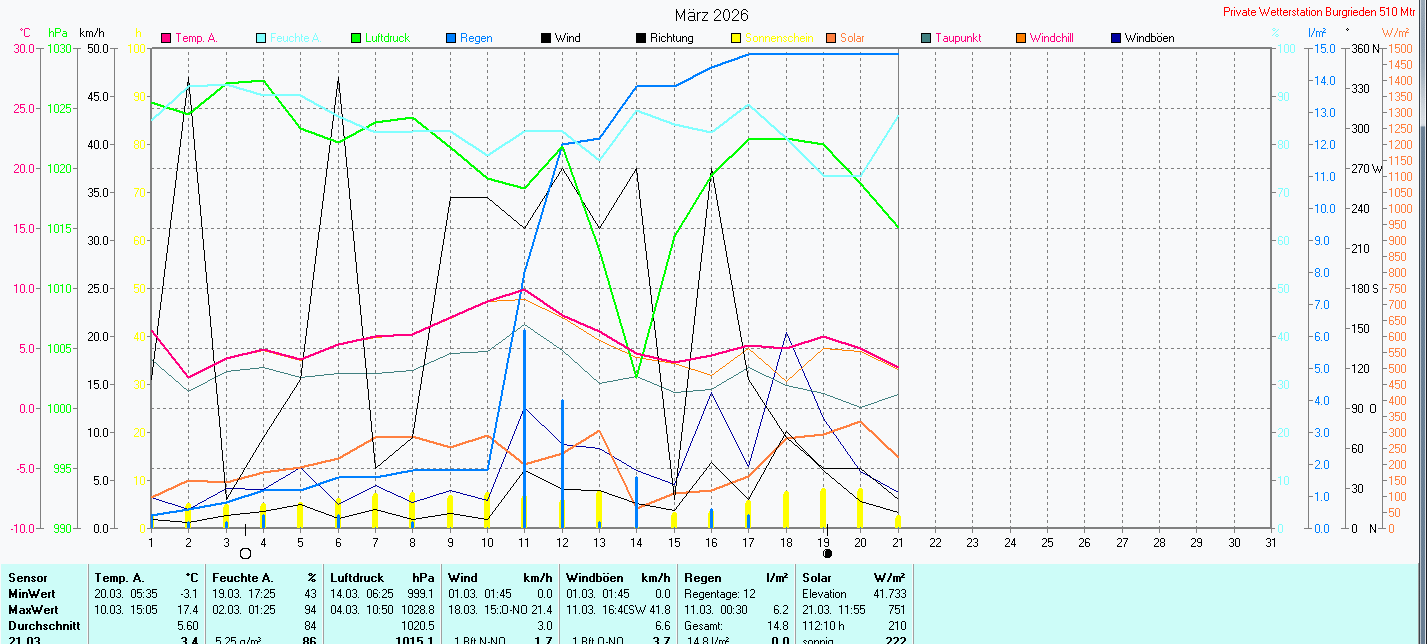Screen dimensions: 1427x644
Task: Click the pink Temp. A. legend square
Action: click(x=167, y=38)
